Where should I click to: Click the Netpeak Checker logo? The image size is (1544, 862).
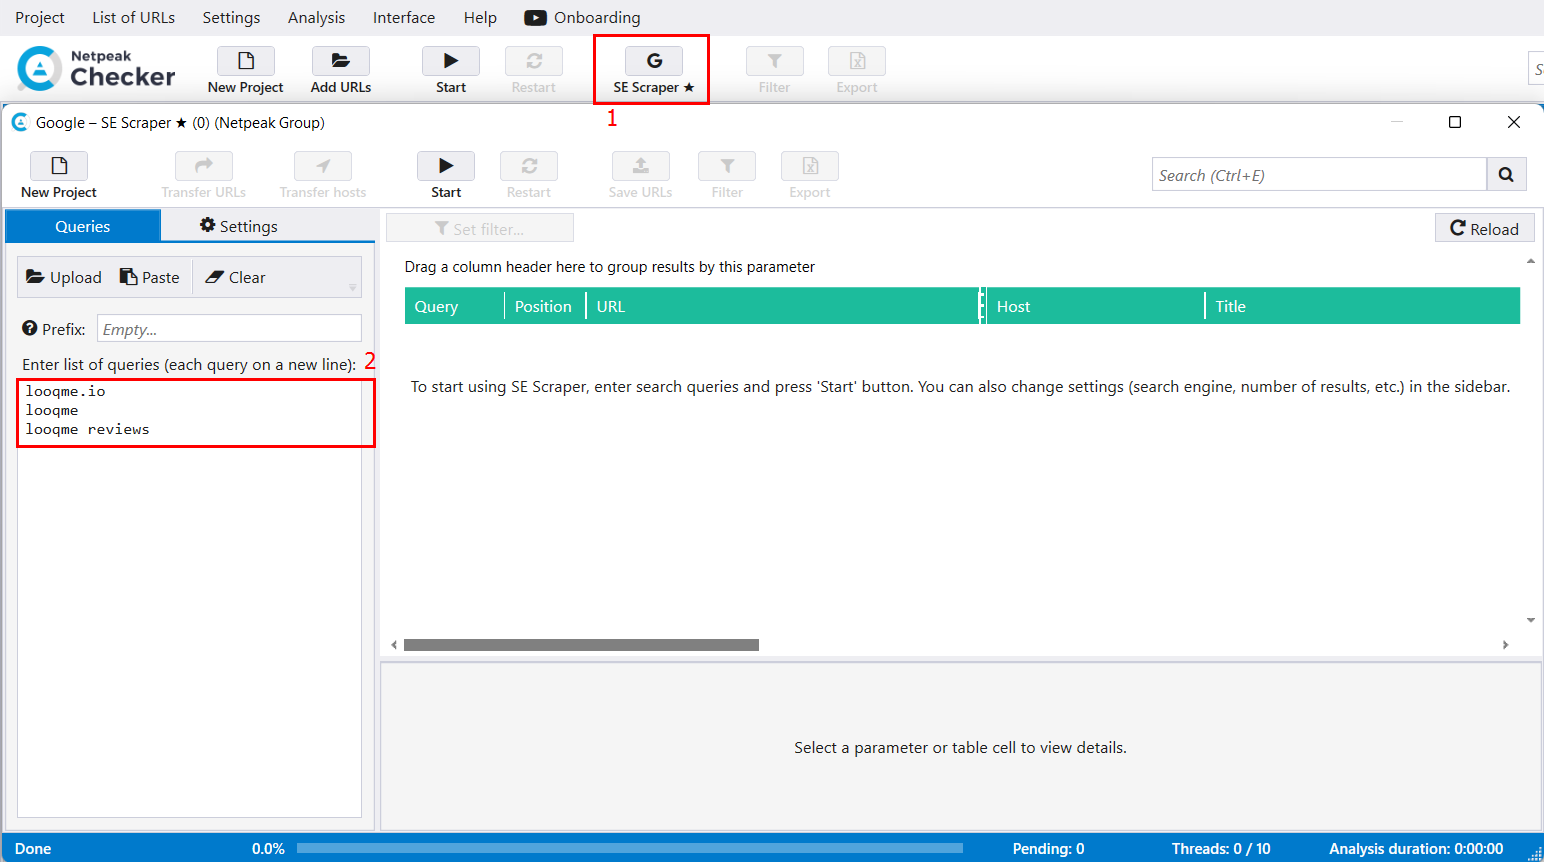[x=96, y=69]
